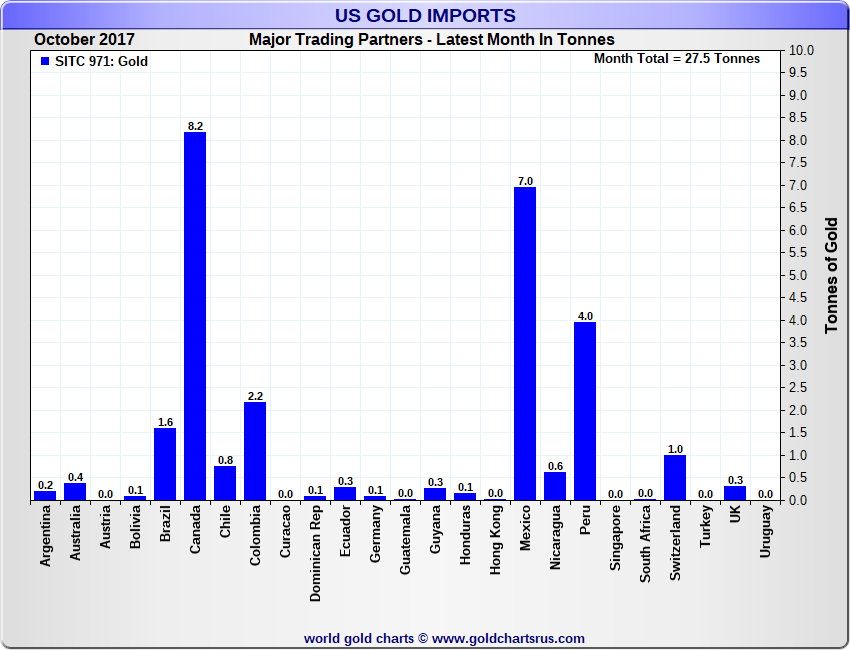Click the US GOLD IMPORTS title
The width and height of the screenshot is (850, 650).
click(425, 15)
